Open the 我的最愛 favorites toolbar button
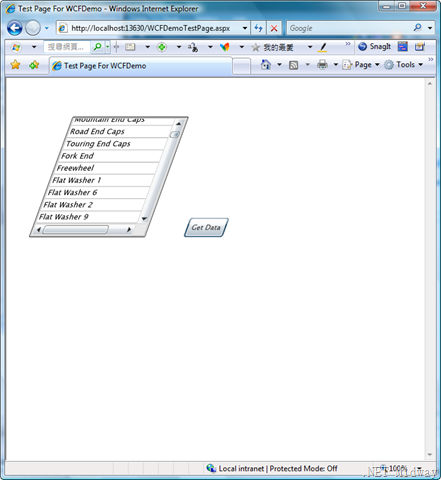 pyautogui.click(x=273, y=47)
